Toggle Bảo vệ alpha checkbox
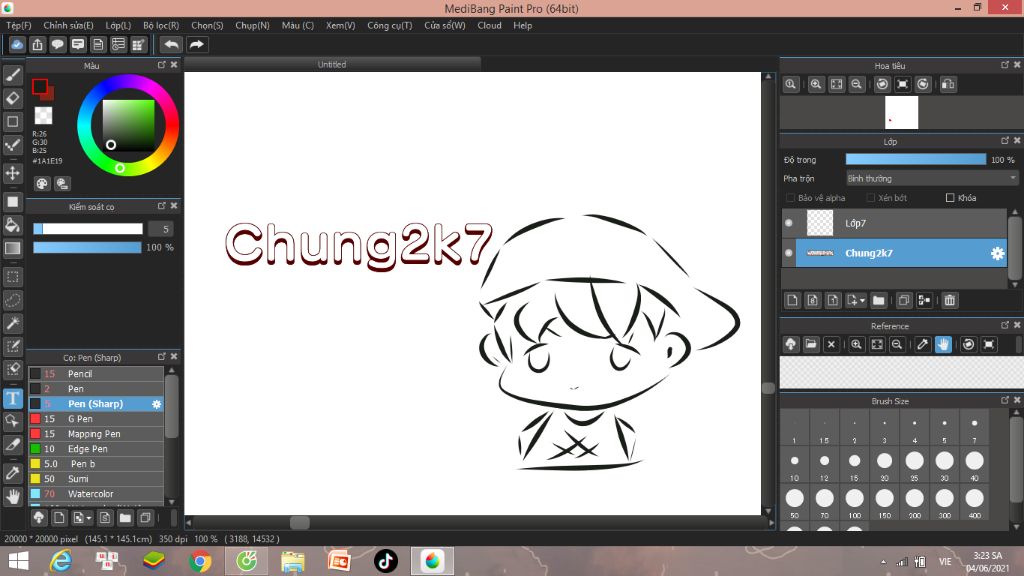The width and height of the screenshot is (1024, 576). (790, 198)
